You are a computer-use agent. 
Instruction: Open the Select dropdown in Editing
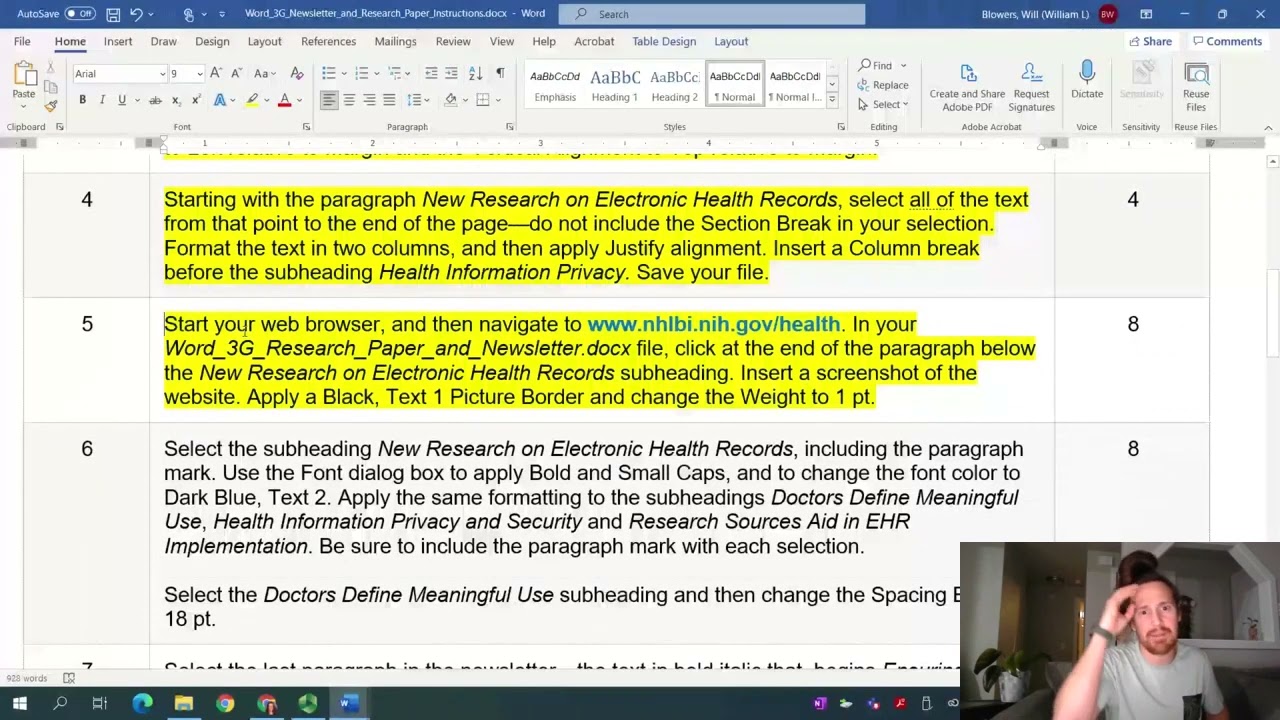pos(885,104)
